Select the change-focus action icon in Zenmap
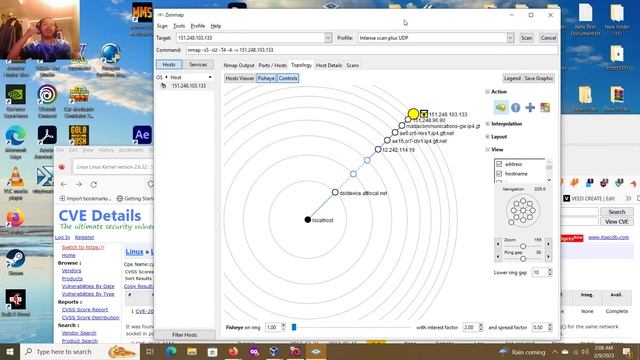The width and height of the screenshot is (640, 360). pos(501,107)
